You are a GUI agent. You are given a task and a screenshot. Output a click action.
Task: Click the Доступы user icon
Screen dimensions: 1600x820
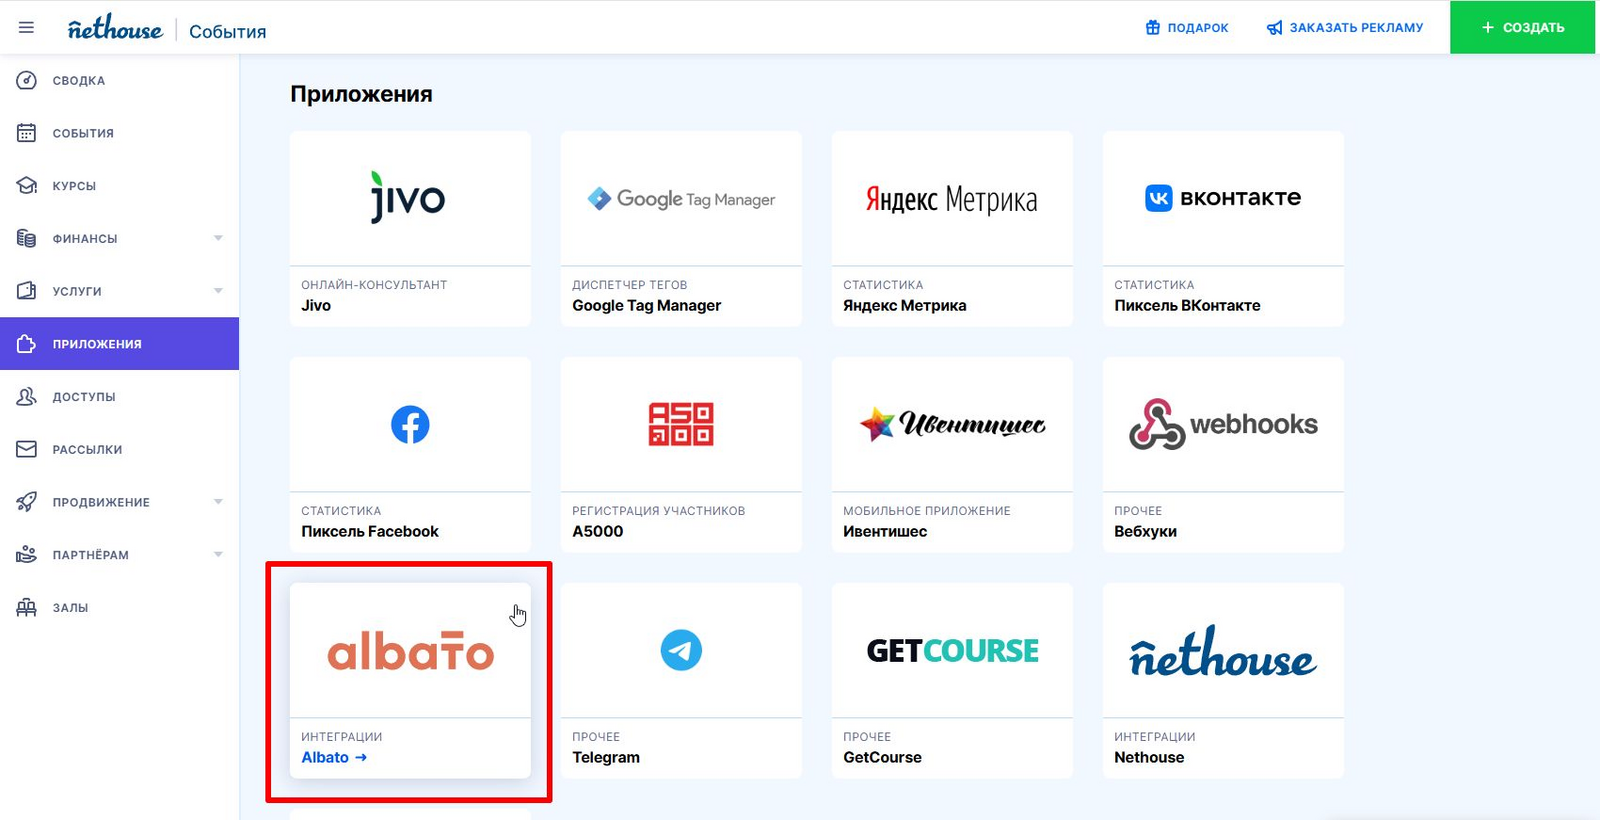(27, 397)
